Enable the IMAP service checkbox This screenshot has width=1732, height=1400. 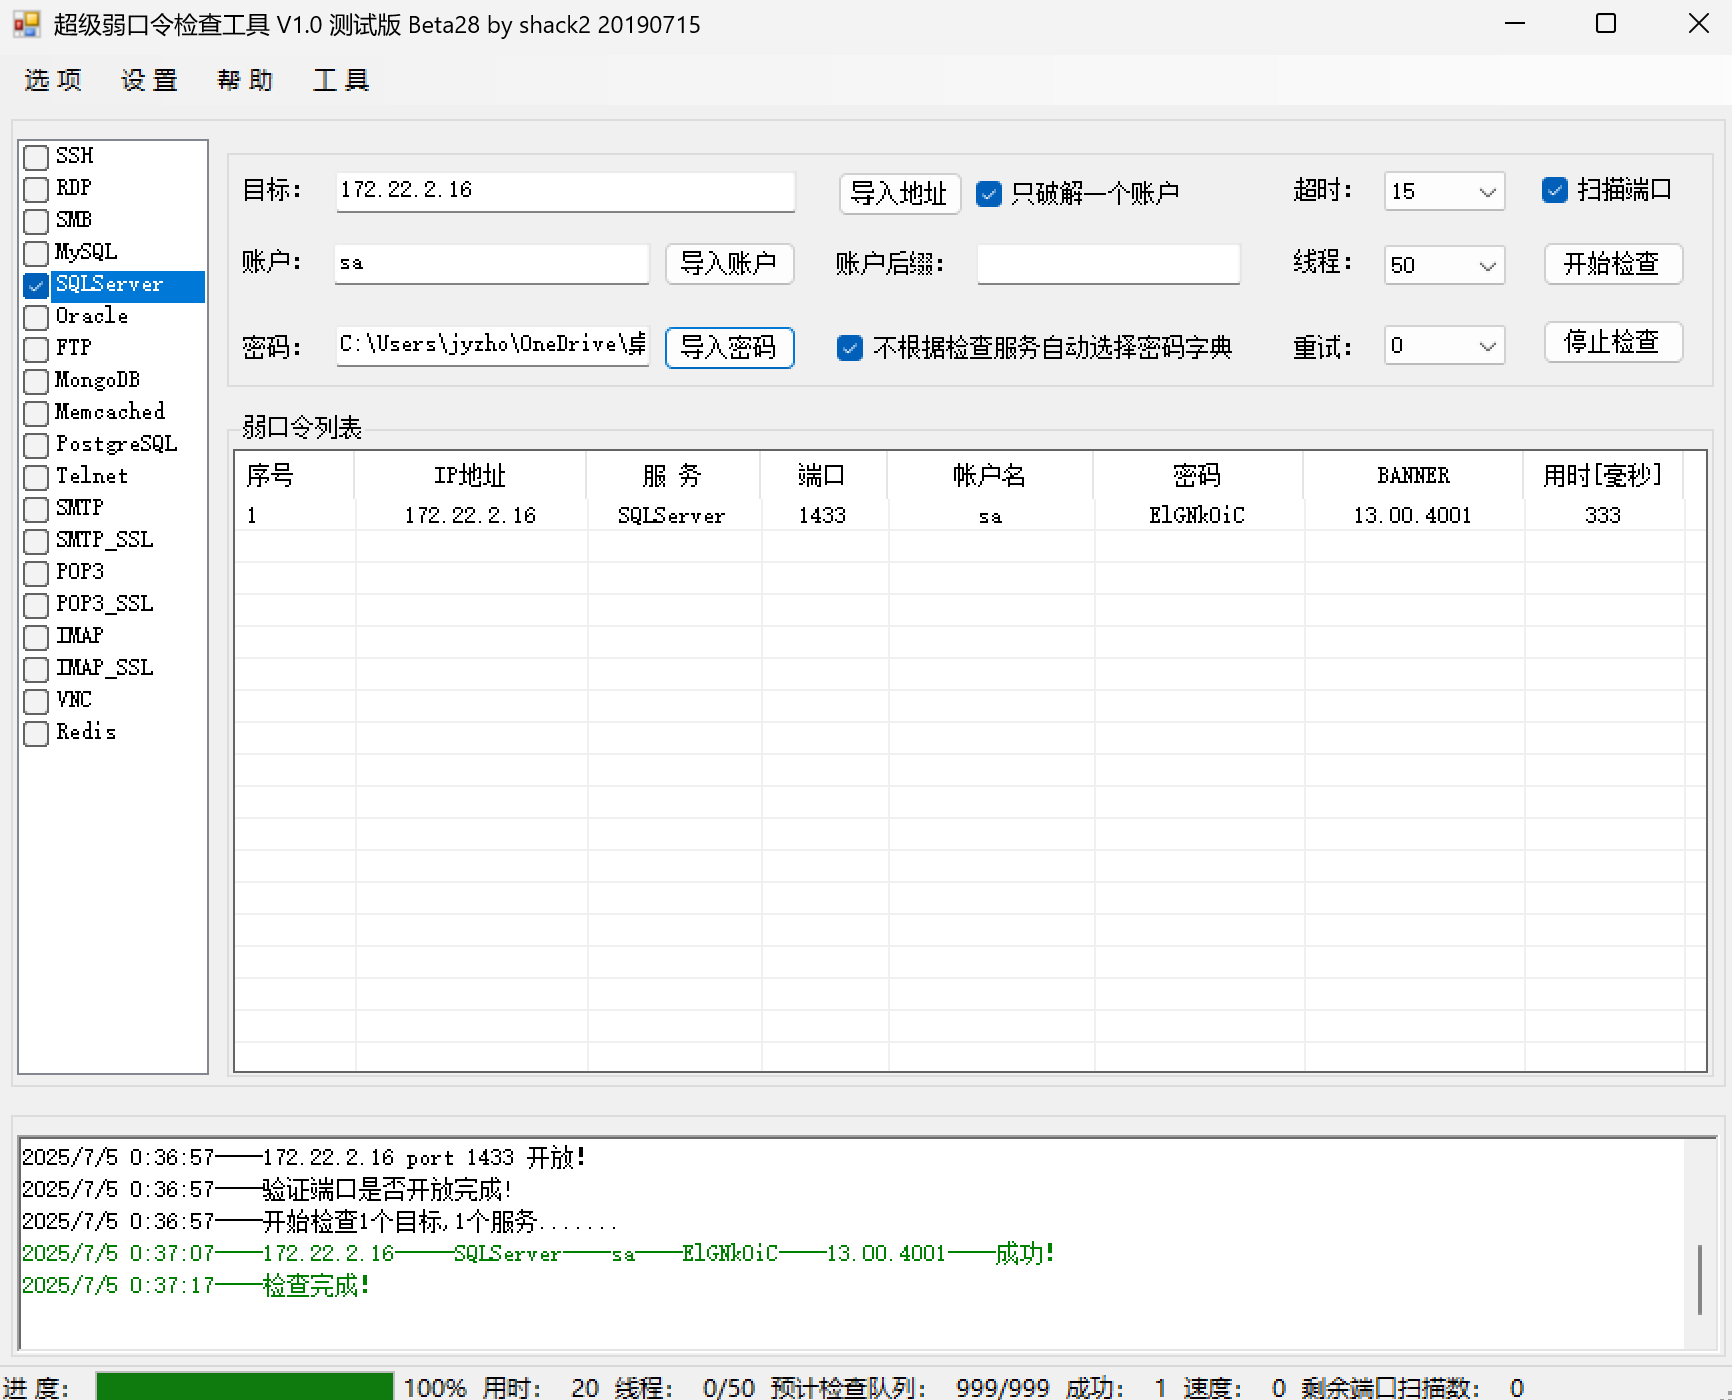(36, 637)
